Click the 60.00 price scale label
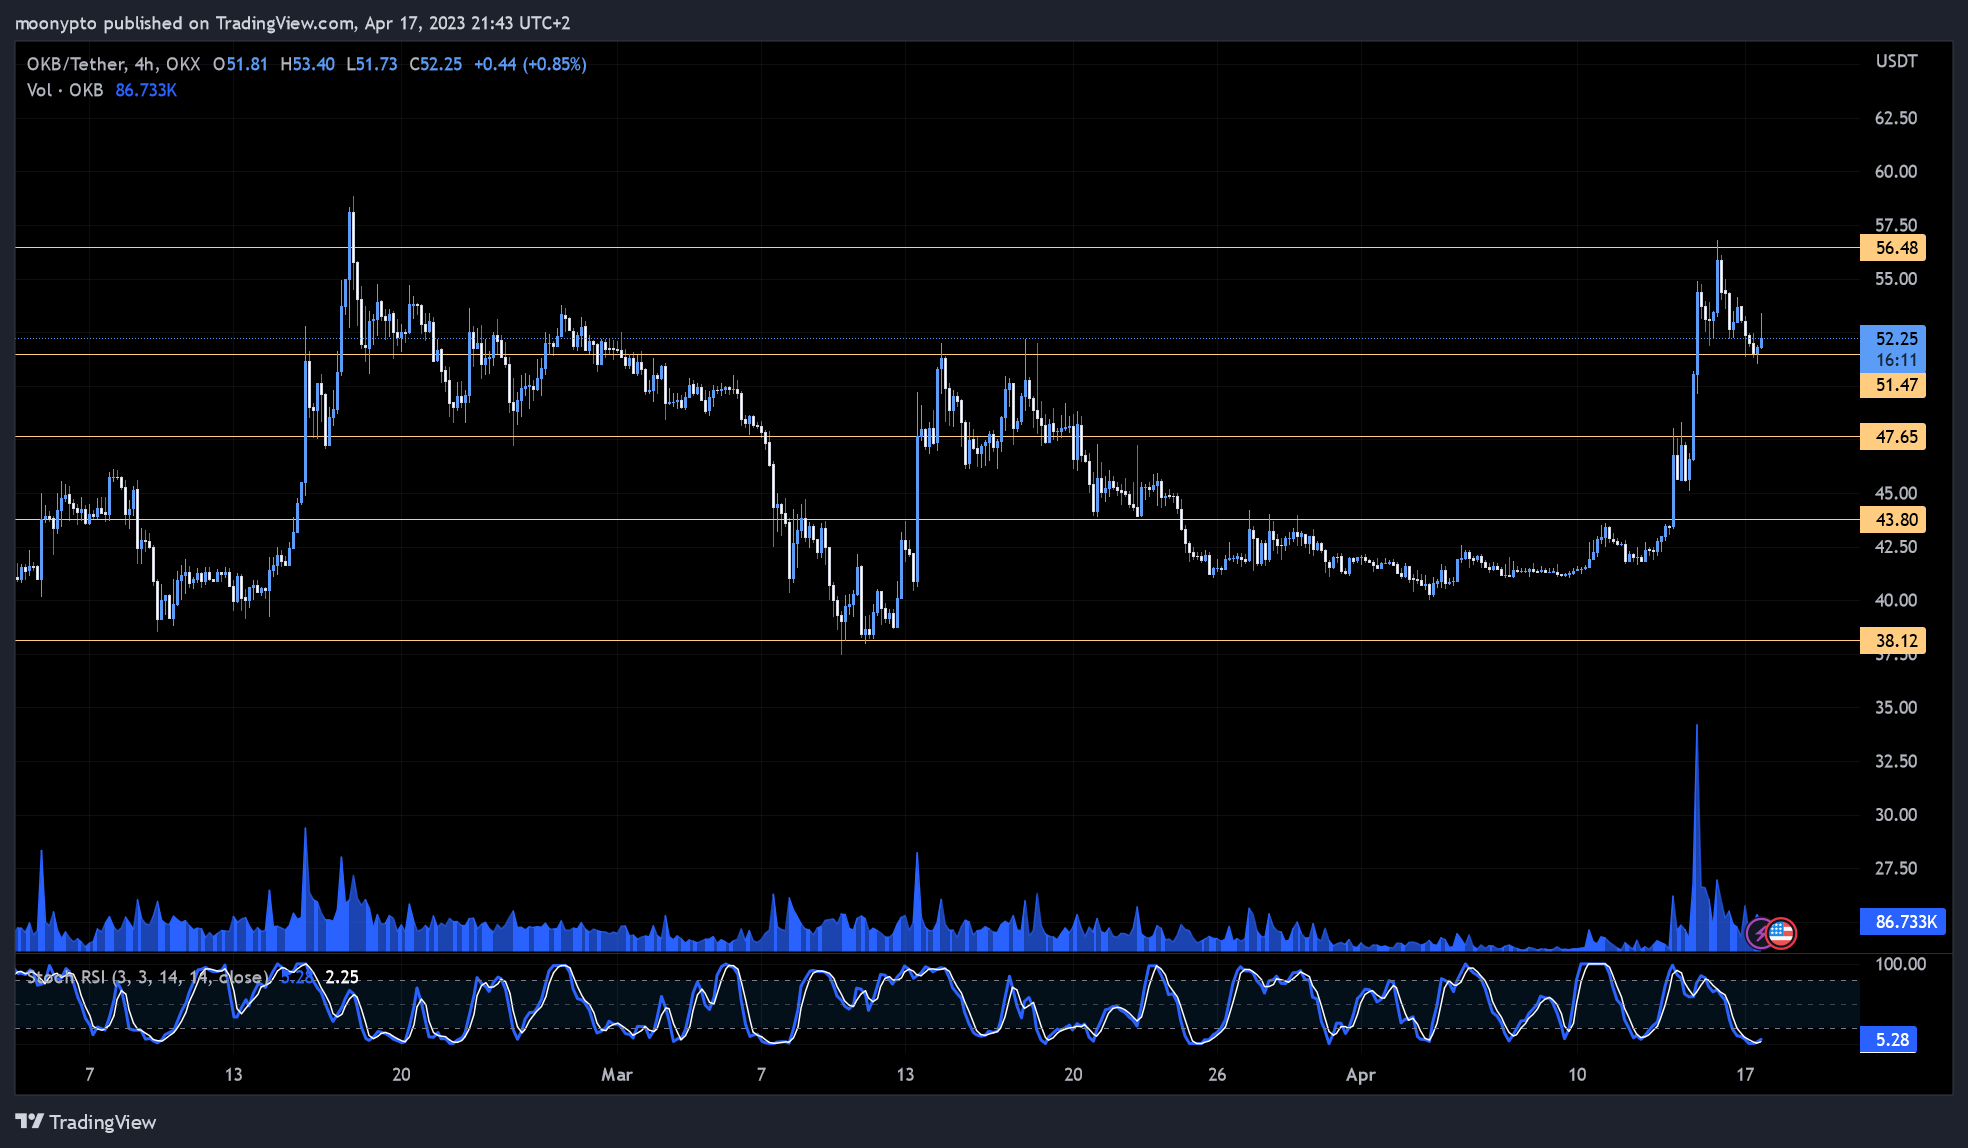The width and height of the screenshot is (1968, 1148). [1896, 172]
